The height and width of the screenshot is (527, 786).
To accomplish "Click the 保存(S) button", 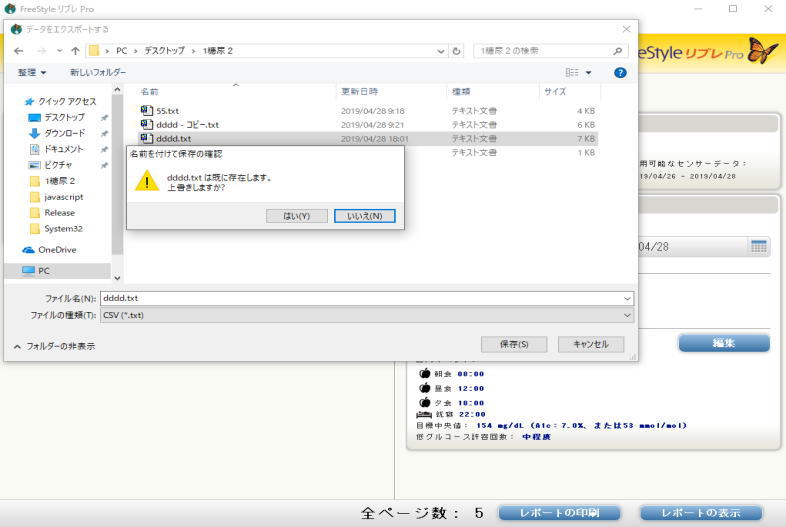I will coord(513,344).
